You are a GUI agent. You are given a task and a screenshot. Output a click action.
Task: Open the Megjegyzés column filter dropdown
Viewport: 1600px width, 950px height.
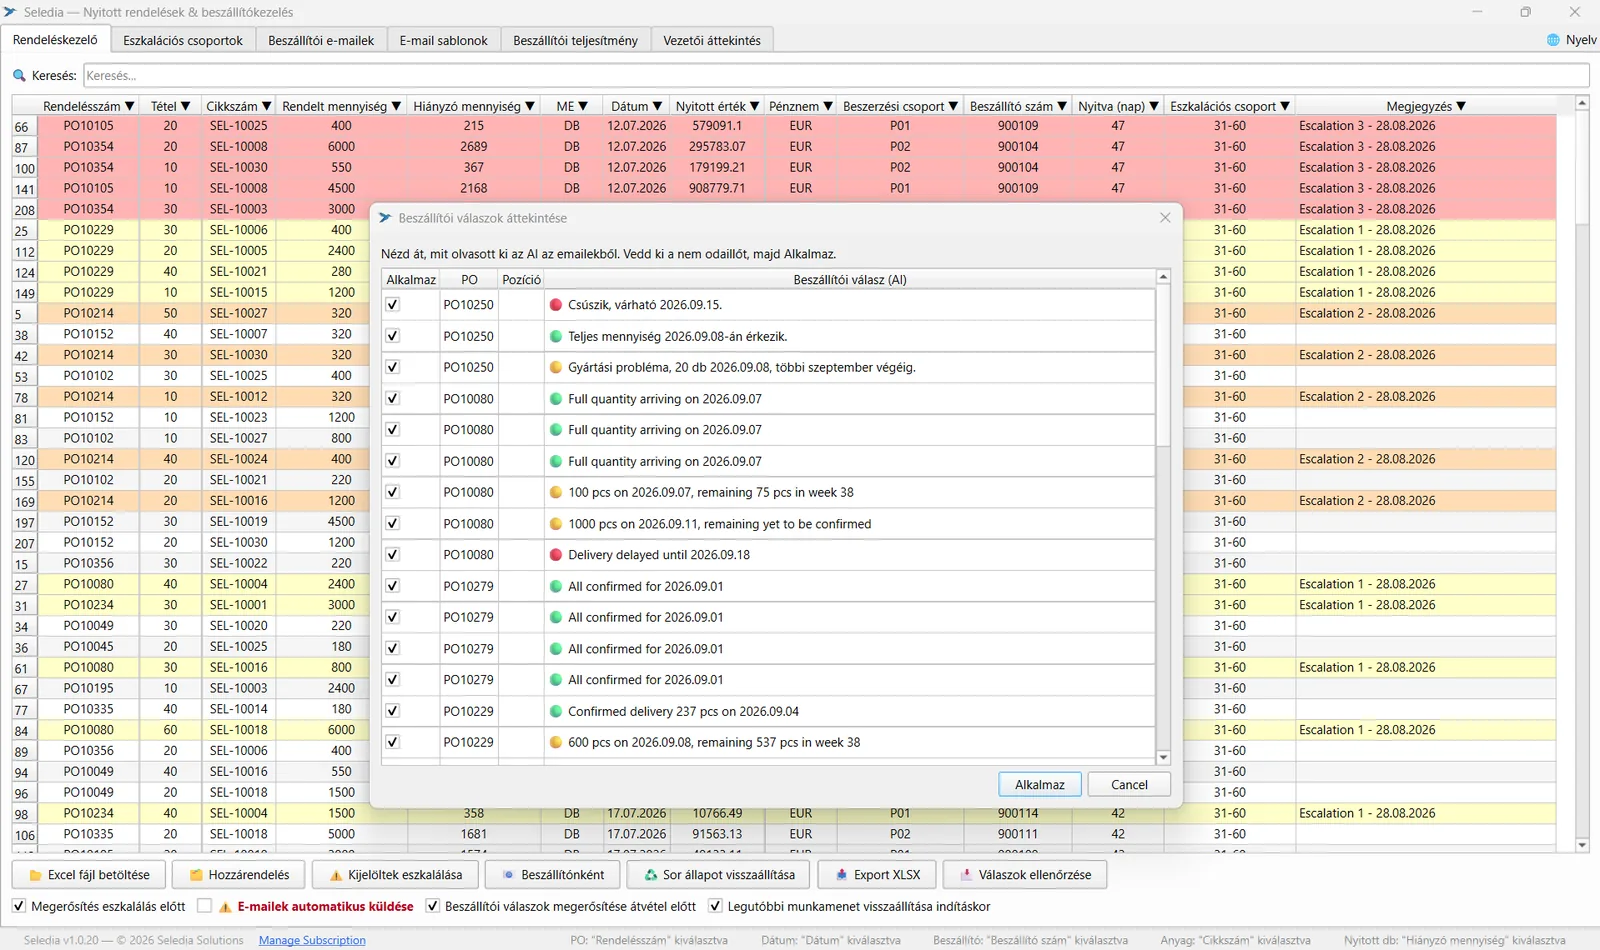[x=1461, y=106]
